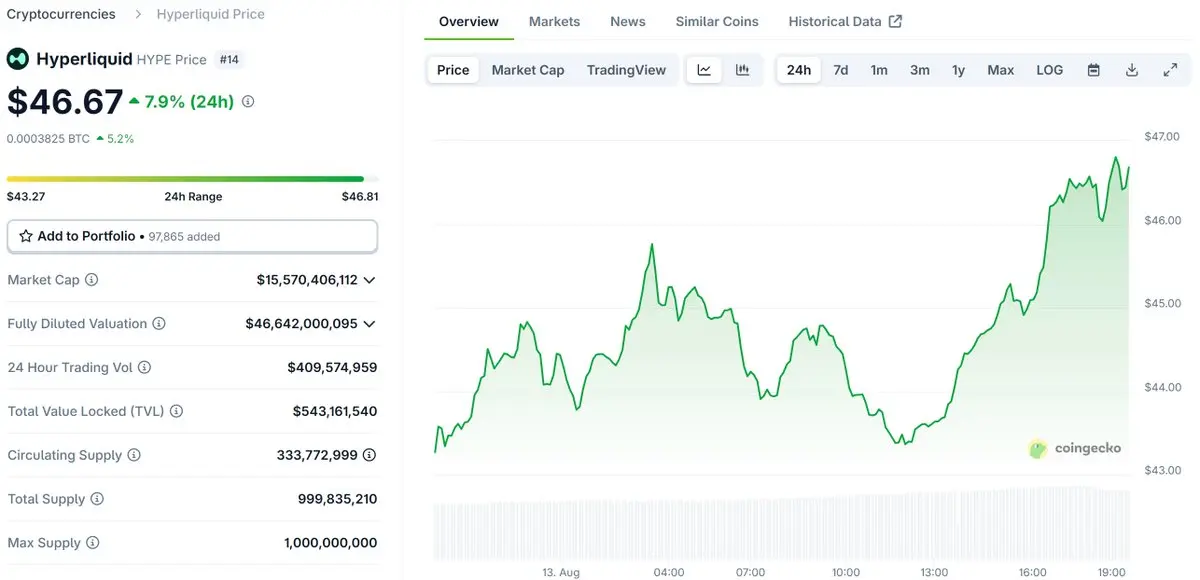Select the line chart icon
The width and height of the screenshot is (1200, 580).
coord(704,70)
